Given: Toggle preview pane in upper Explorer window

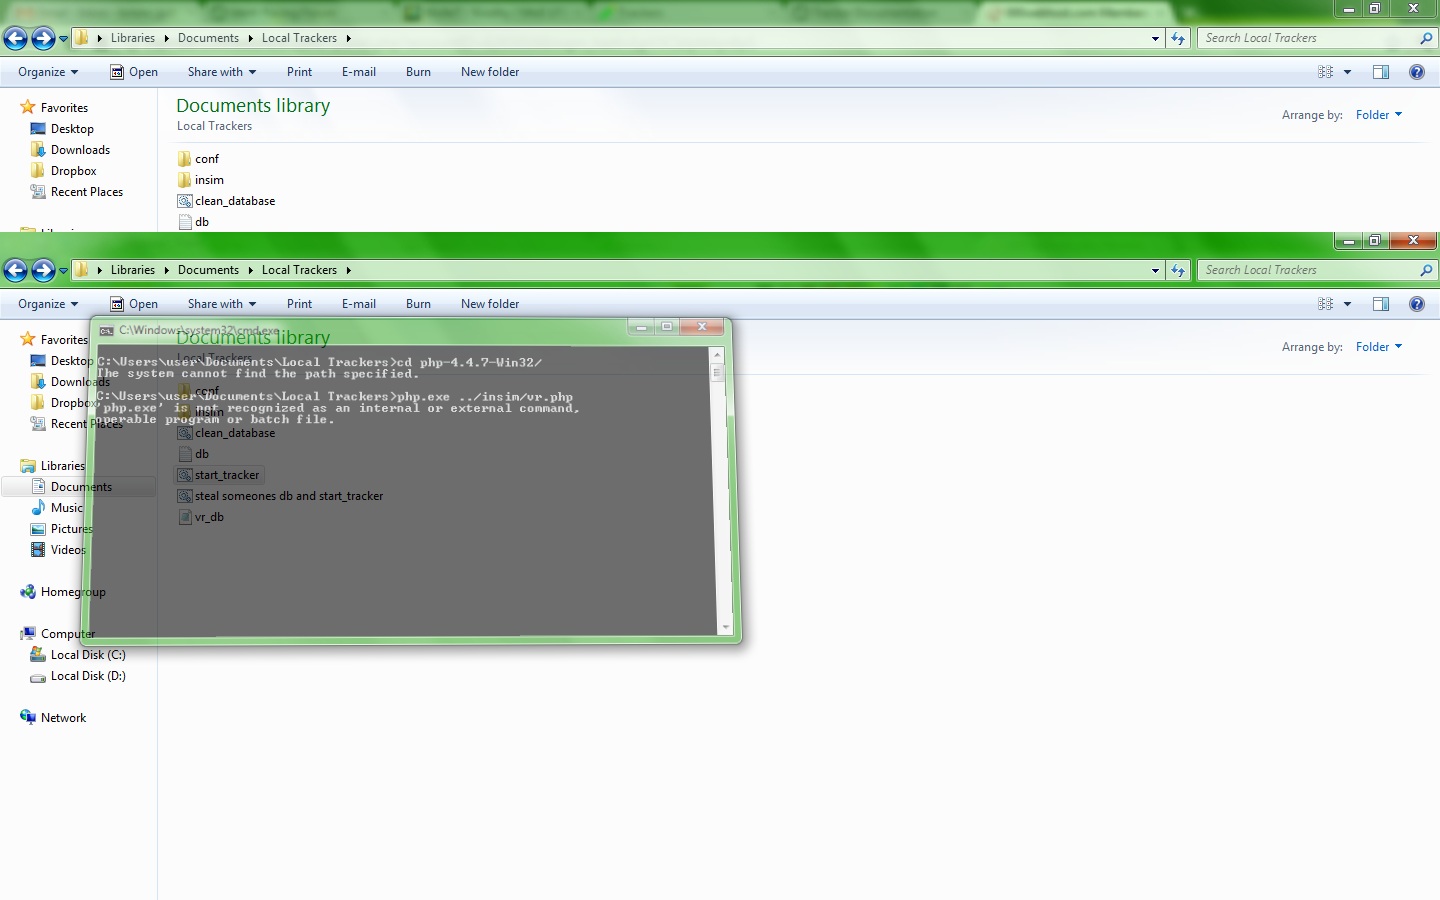Looking at the screenshot, I should click(1381, 72).
